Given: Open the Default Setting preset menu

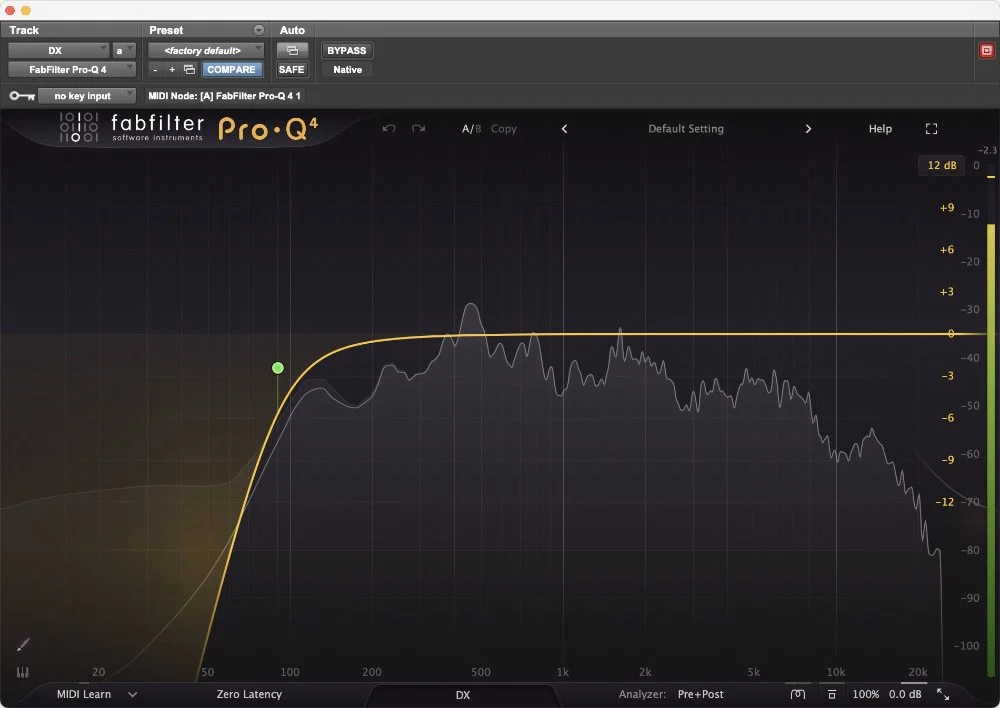Looking at the screenshot, I should (686, 129).
